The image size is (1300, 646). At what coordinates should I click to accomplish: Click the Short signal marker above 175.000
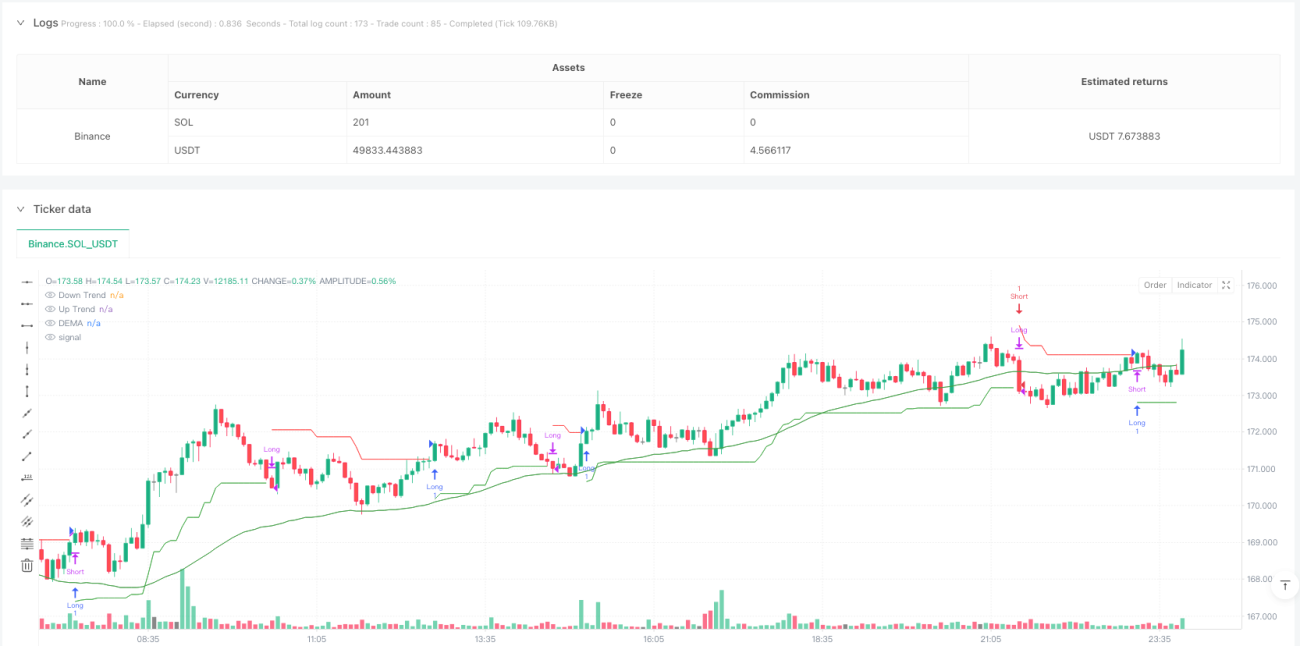click(x=1018, y=297)
